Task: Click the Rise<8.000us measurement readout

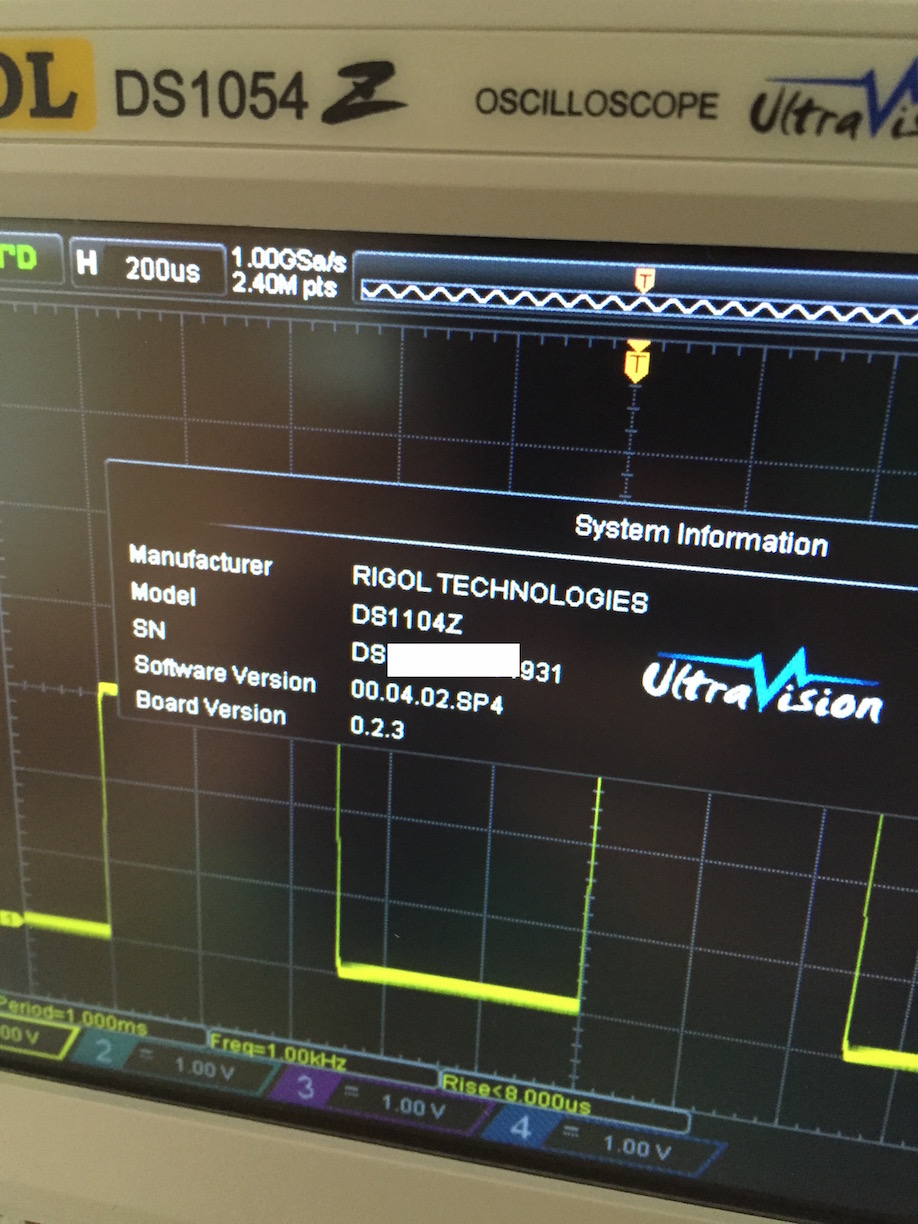Action: pos(517,1095)
